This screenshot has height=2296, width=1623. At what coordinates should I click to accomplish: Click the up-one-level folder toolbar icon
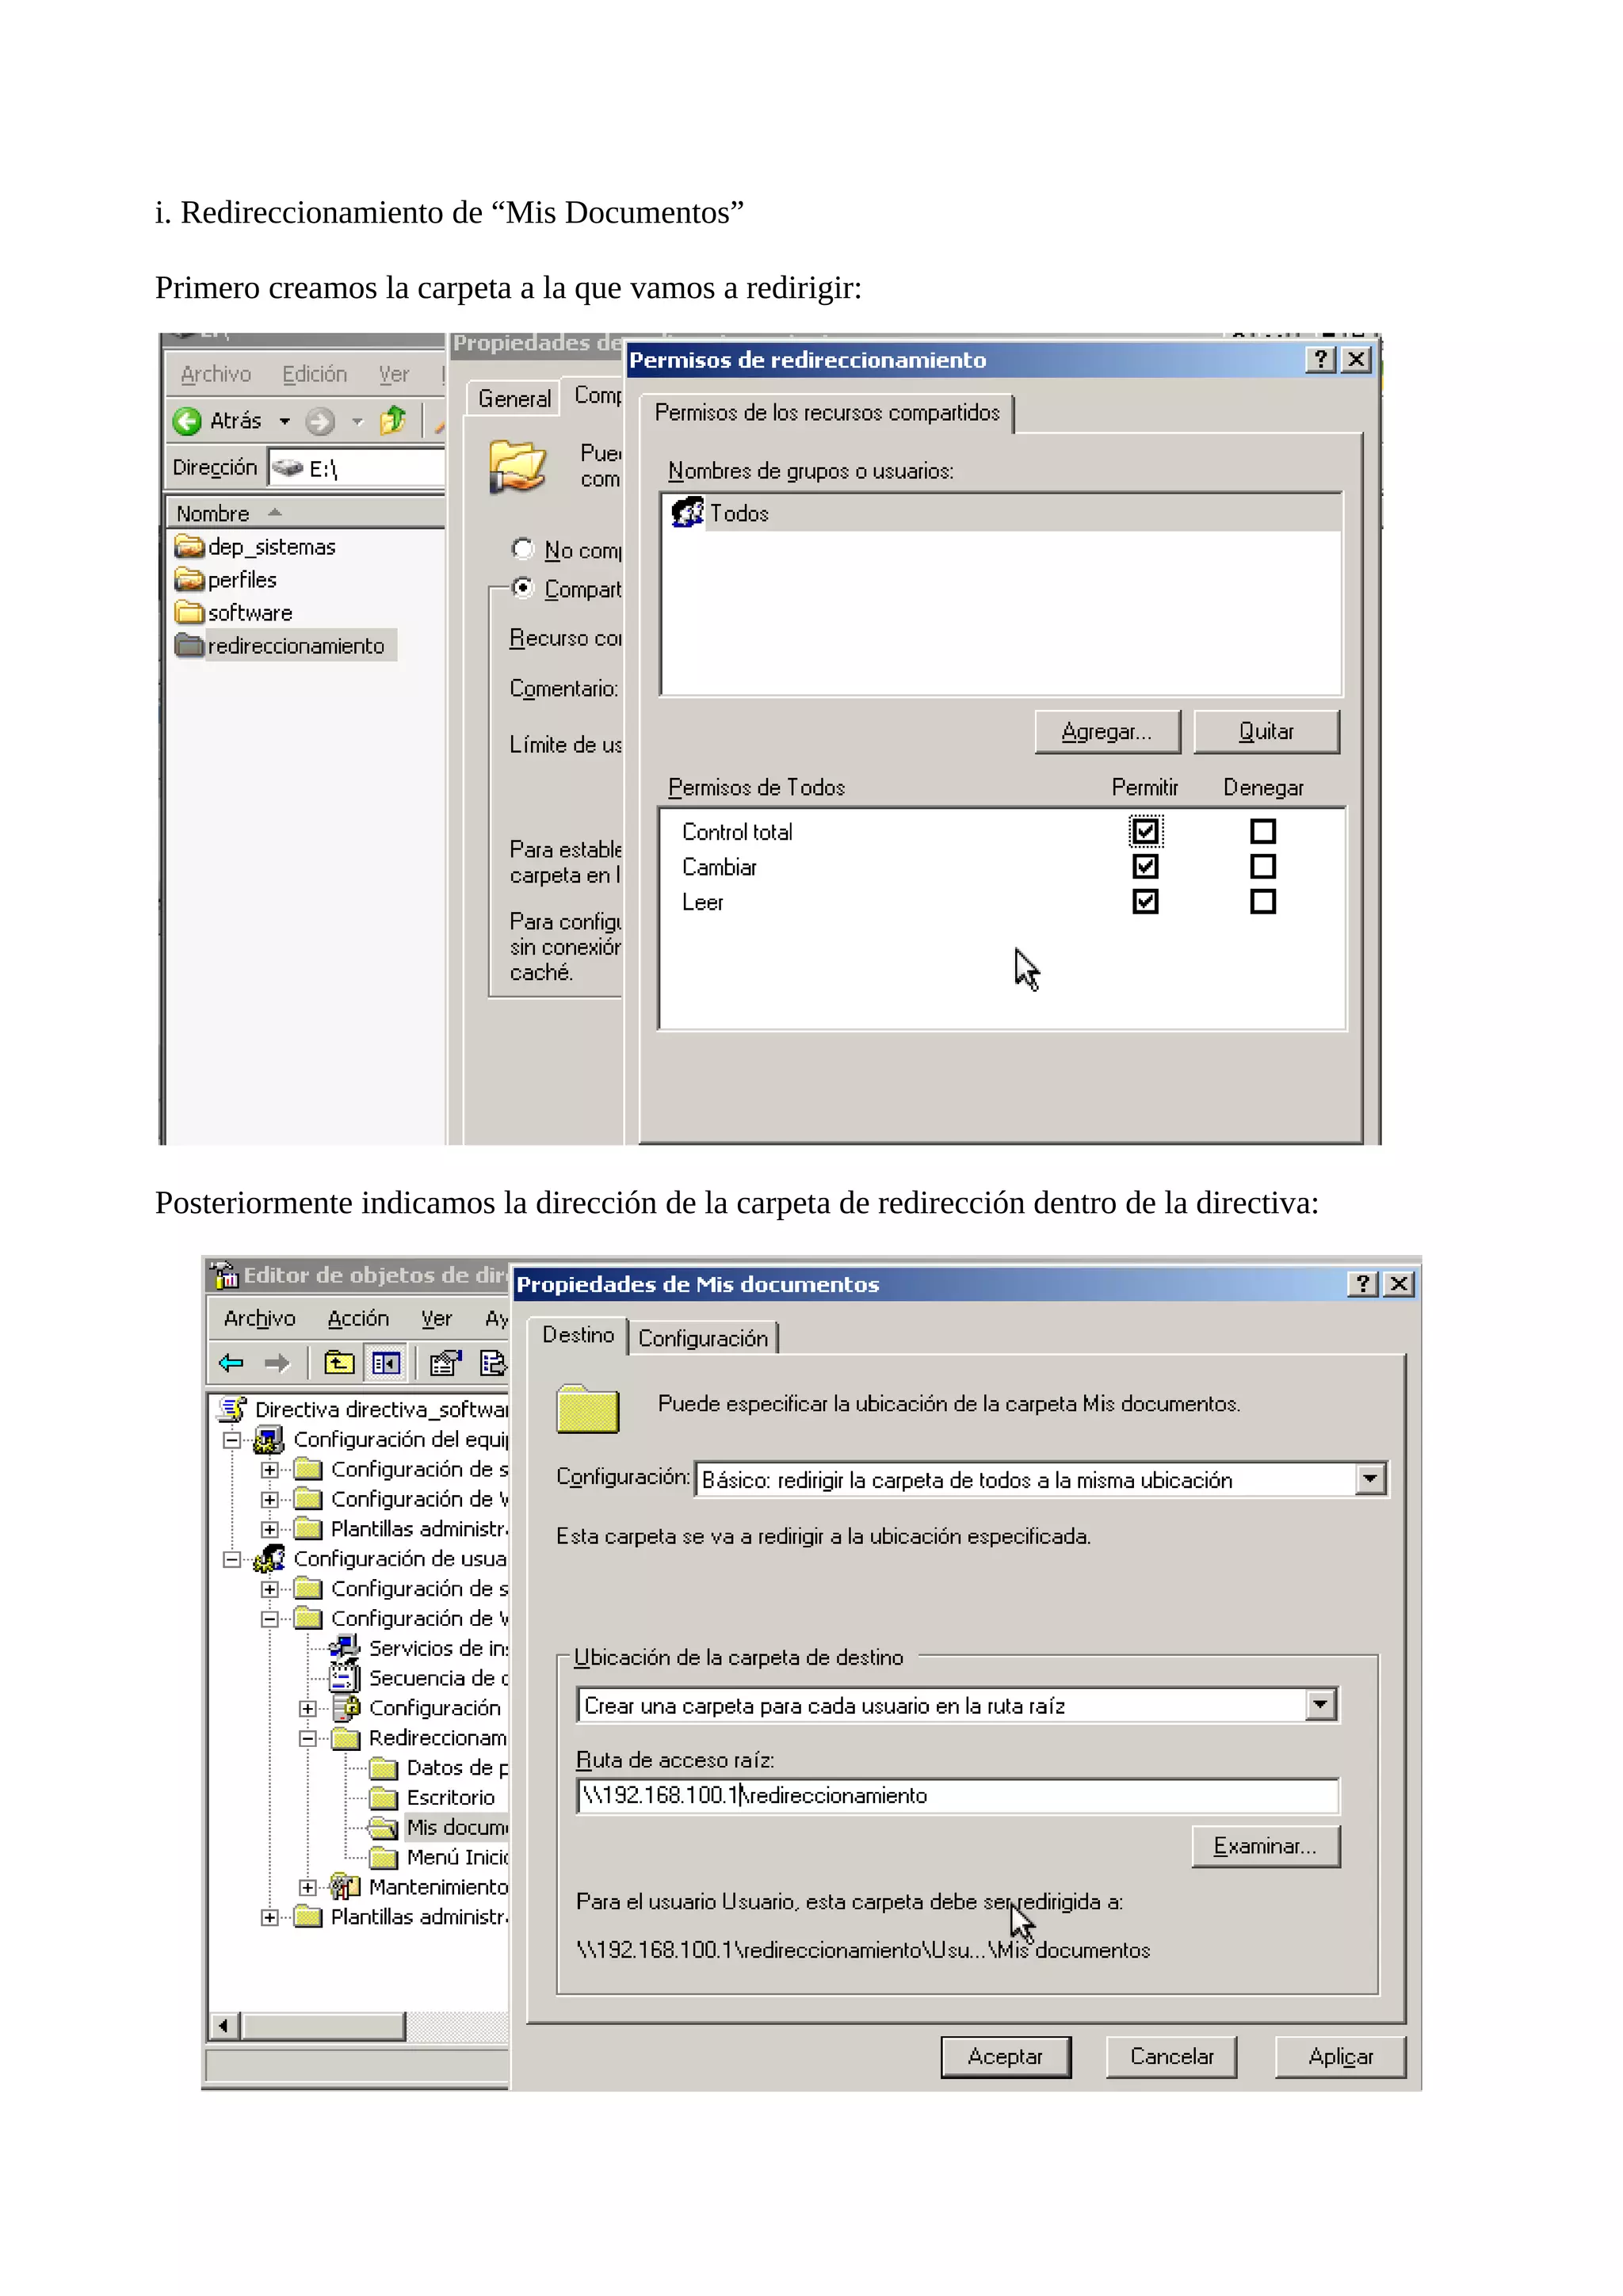(339, 1363)
